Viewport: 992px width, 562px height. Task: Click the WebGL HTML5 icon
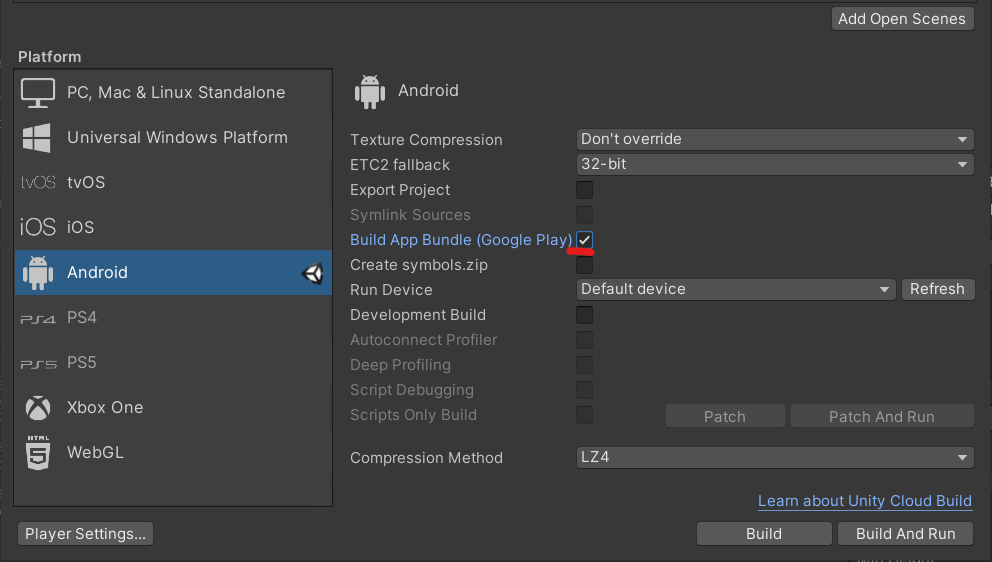pyautogui.click(x=38, y=453)
